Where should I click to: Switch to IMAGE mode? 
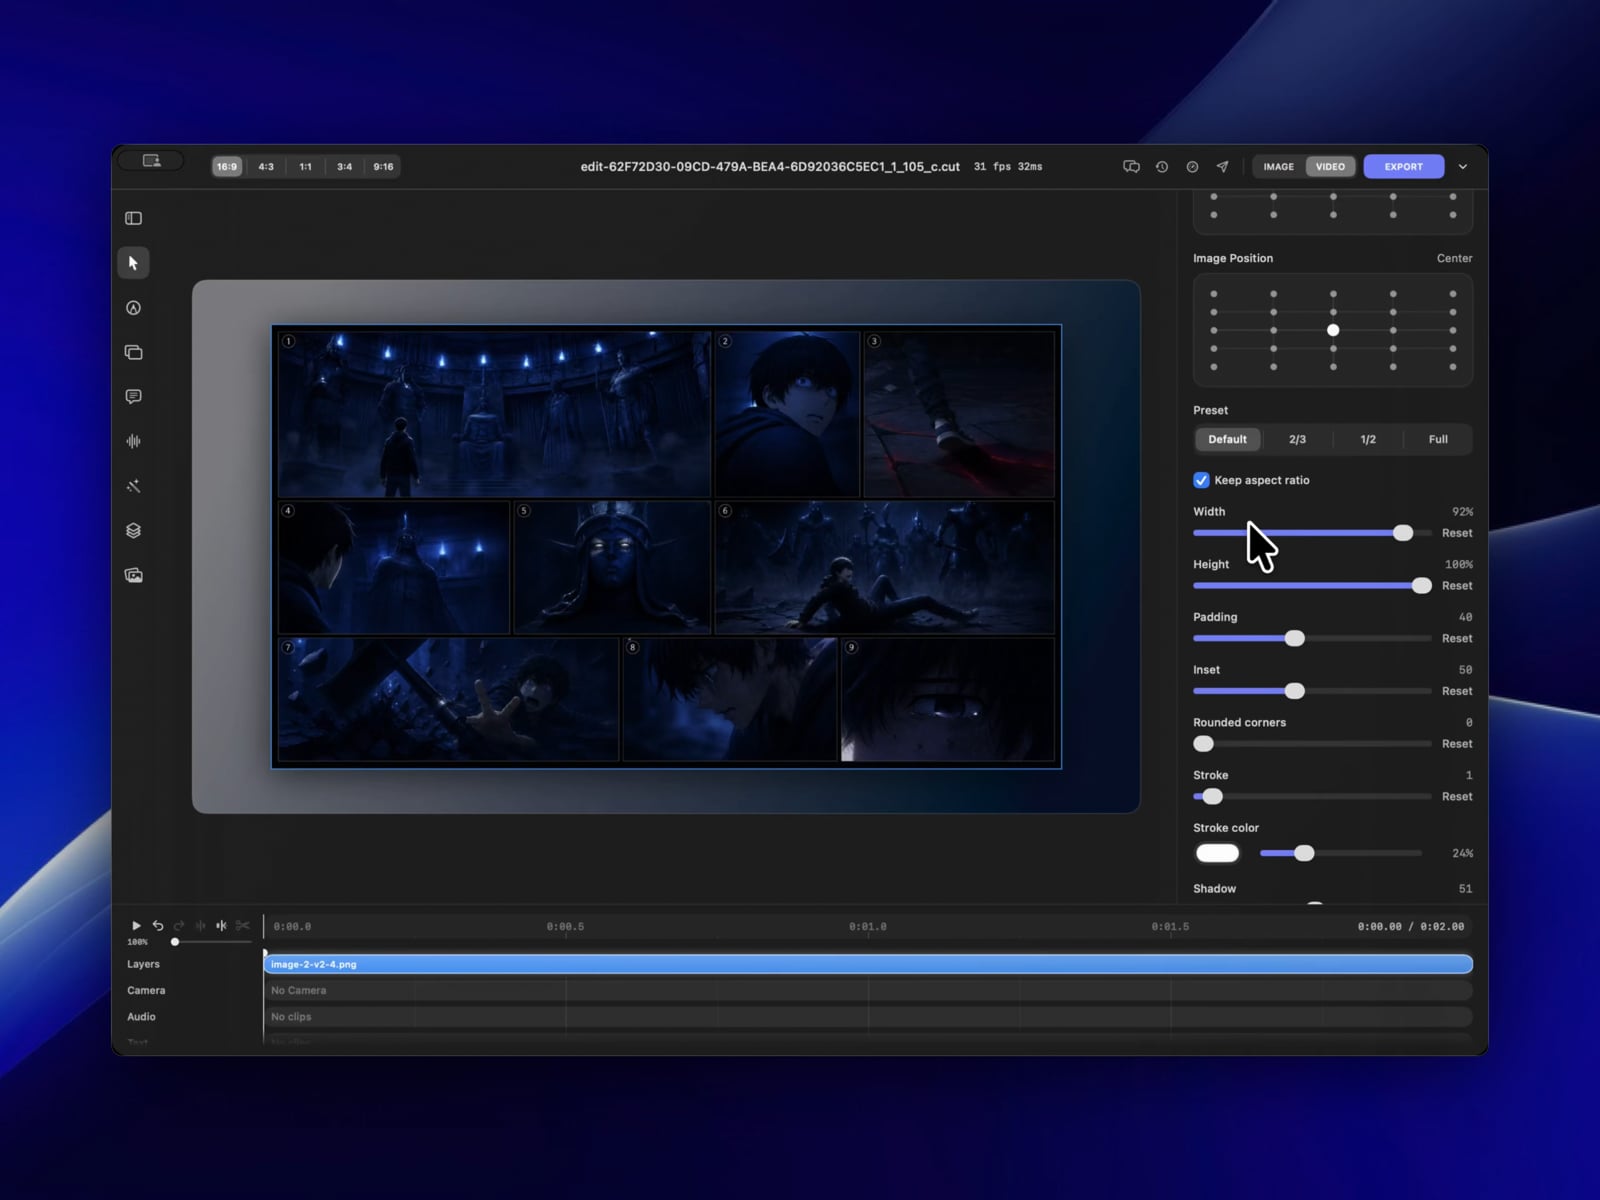(x=1278, y=167)
